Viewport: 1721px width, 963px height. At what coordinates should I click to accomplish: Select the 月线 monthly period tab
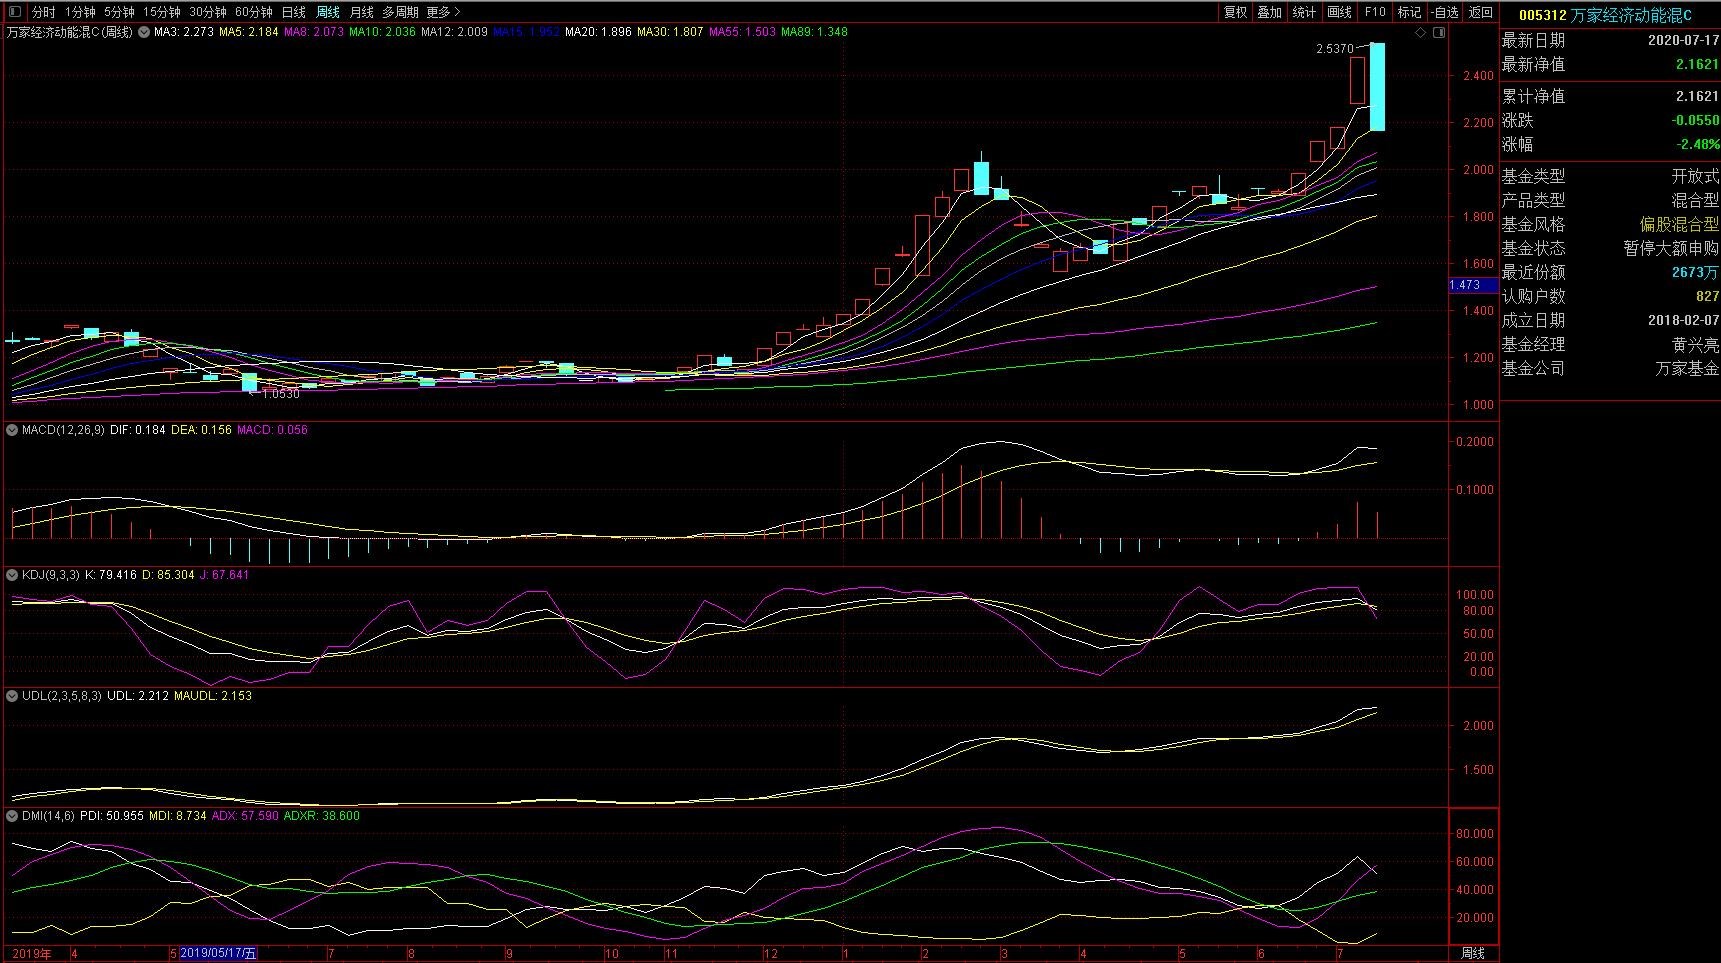click(x=361, y=12)
